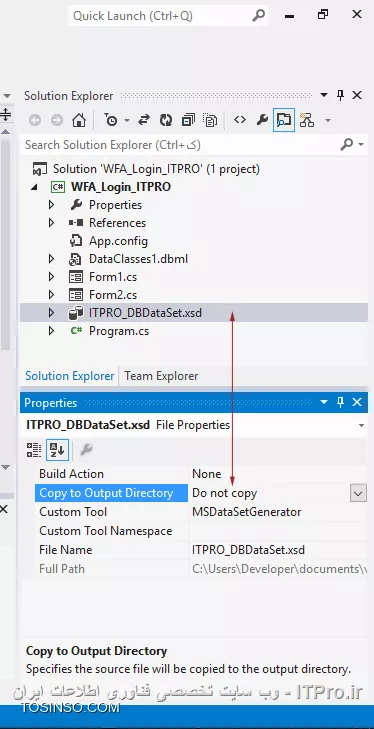Screen dimensions: 374x729
Task: Open the Pending Changes Filter clock icon
Action: (111, 120)
